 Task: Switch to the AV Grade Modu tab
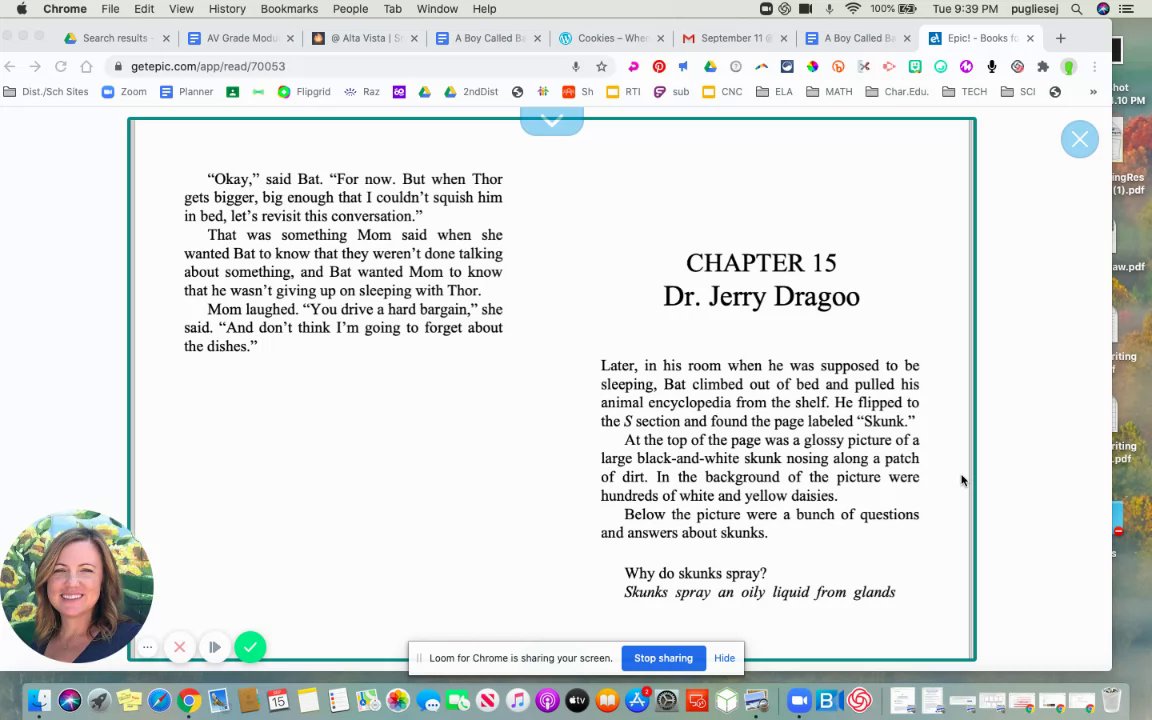241,38
